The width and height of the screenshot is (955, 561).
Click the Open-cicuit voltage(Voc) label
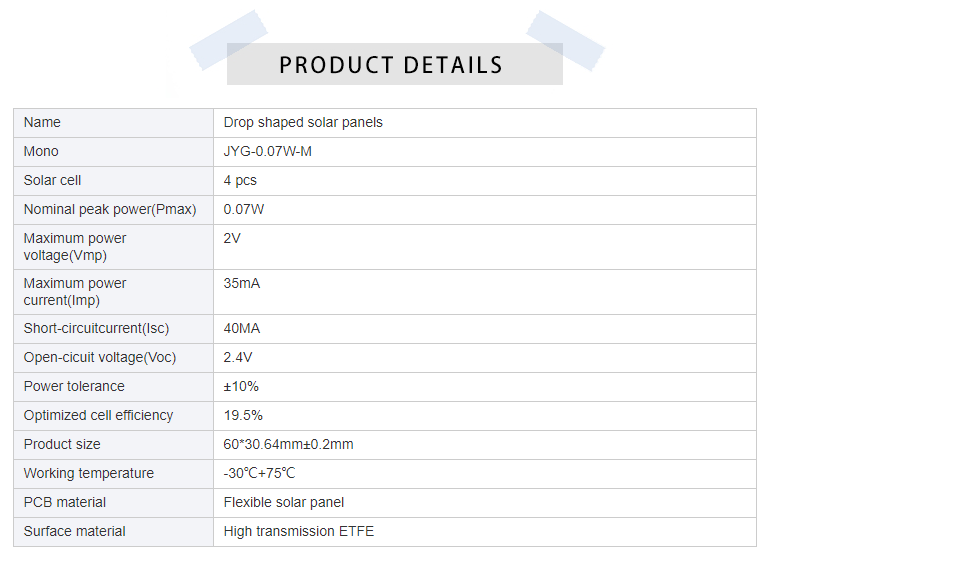pyautogui.click(x=100, y=358)
